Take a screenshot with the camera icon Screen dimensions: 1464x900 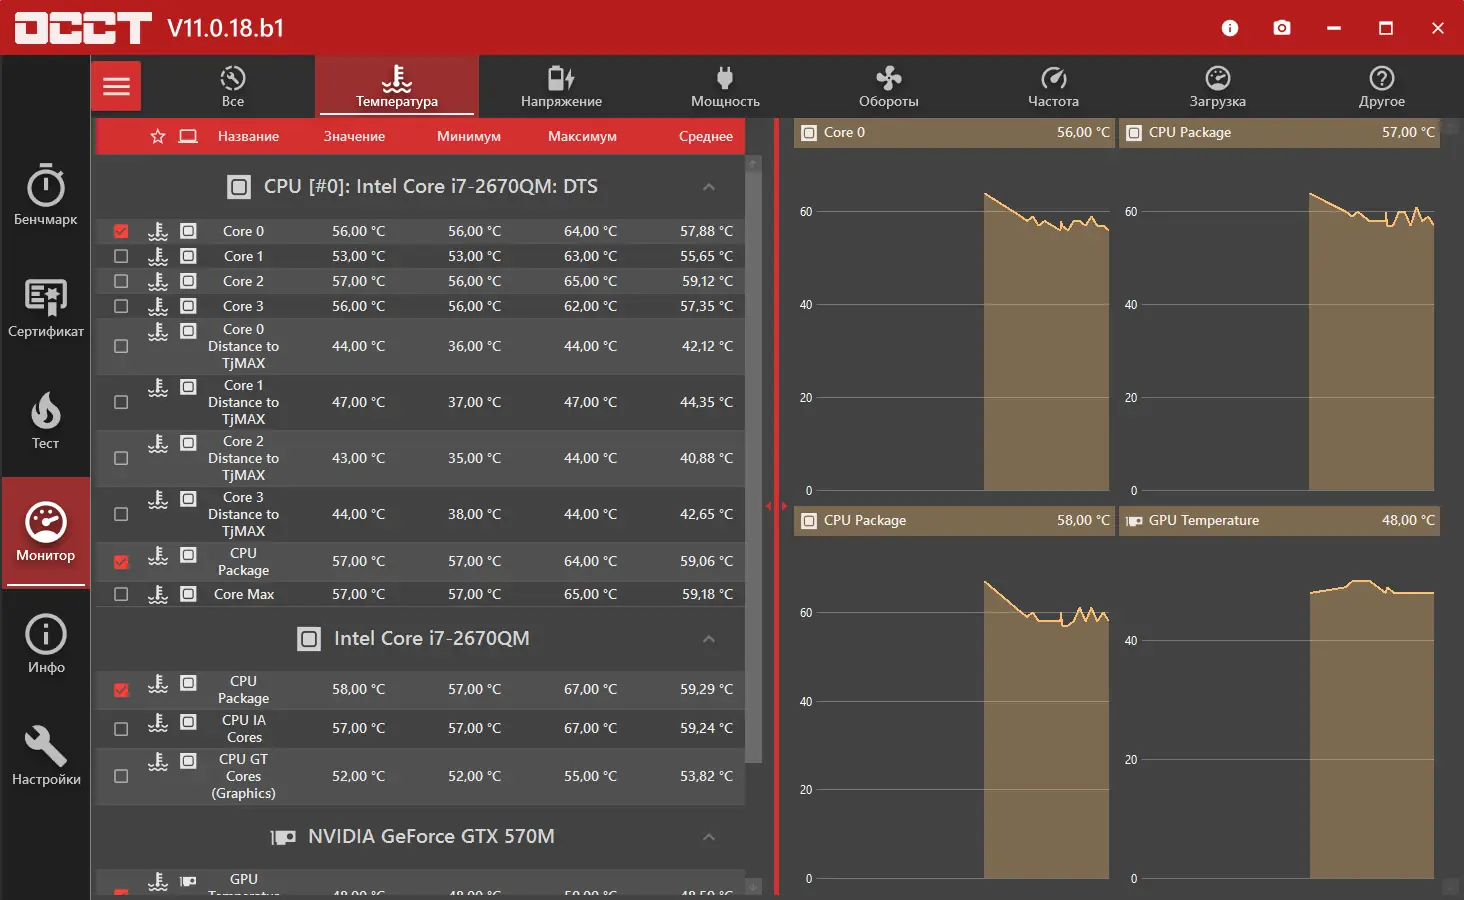click(1282, 28)
